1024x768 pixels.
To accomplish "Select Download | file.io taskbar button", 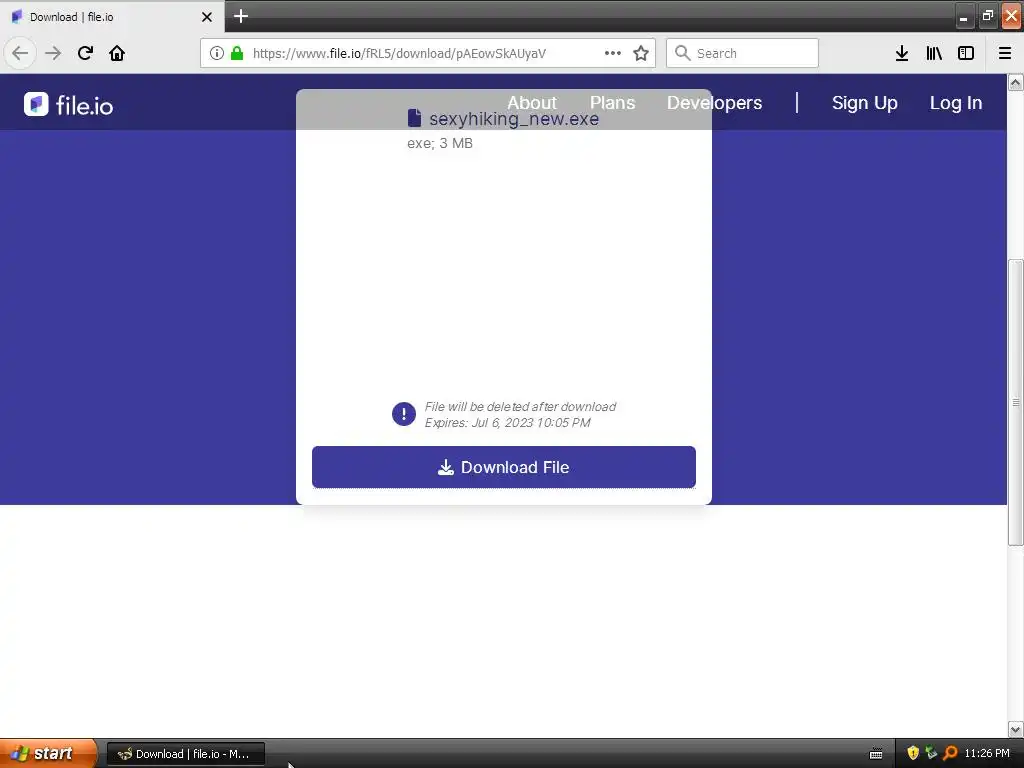I will pos(185,754).
